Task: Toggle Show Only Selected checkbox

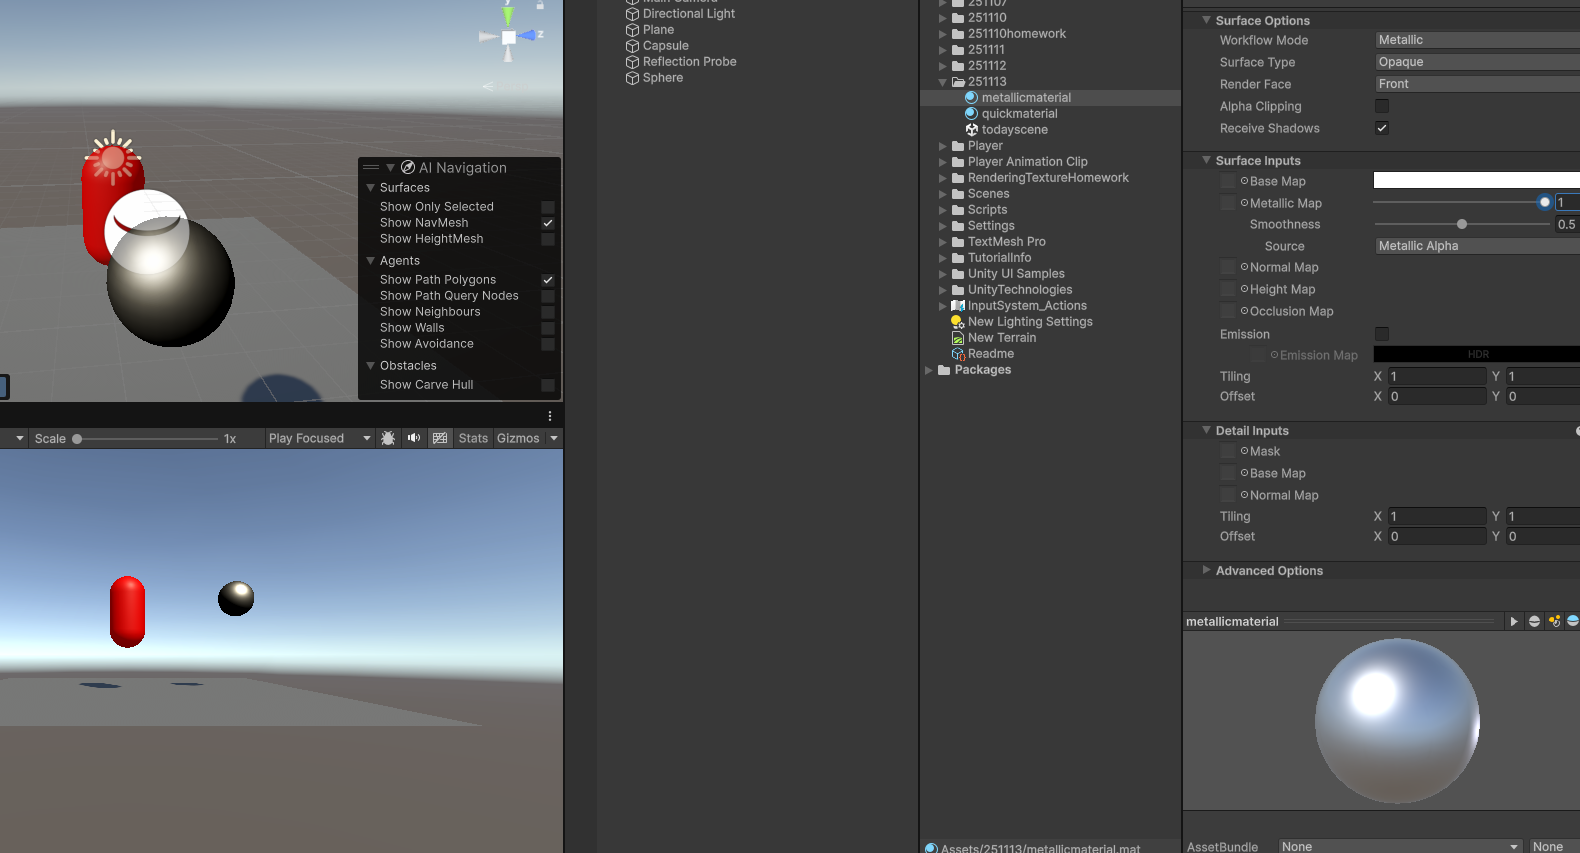Action: coord(548,207)
